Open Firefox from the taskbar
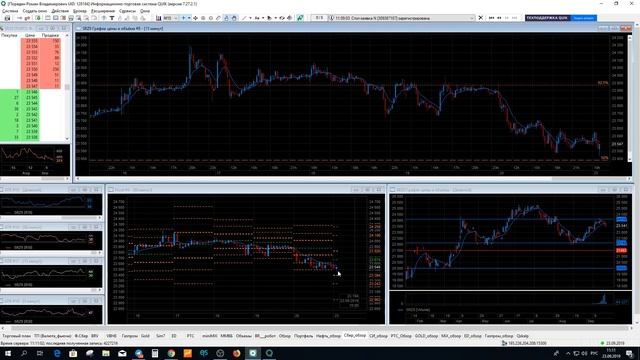This screenshot has height=360, width=640. pos(236,353)
